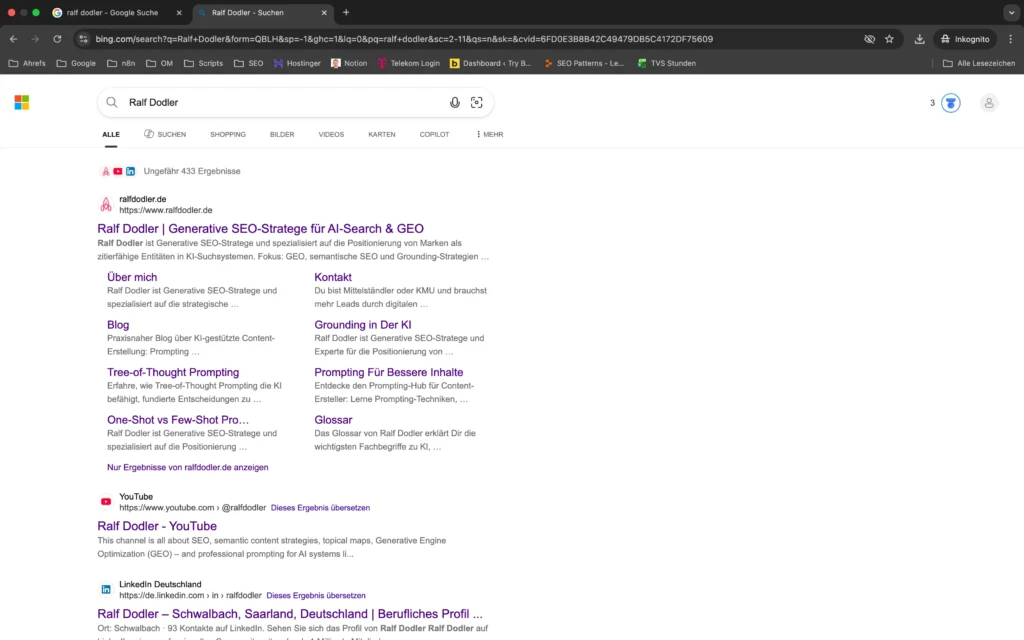Viewport: 1024px width, 640px height.
Task: Open Copilot using the icon near the profile
Action: coord(950,102)
